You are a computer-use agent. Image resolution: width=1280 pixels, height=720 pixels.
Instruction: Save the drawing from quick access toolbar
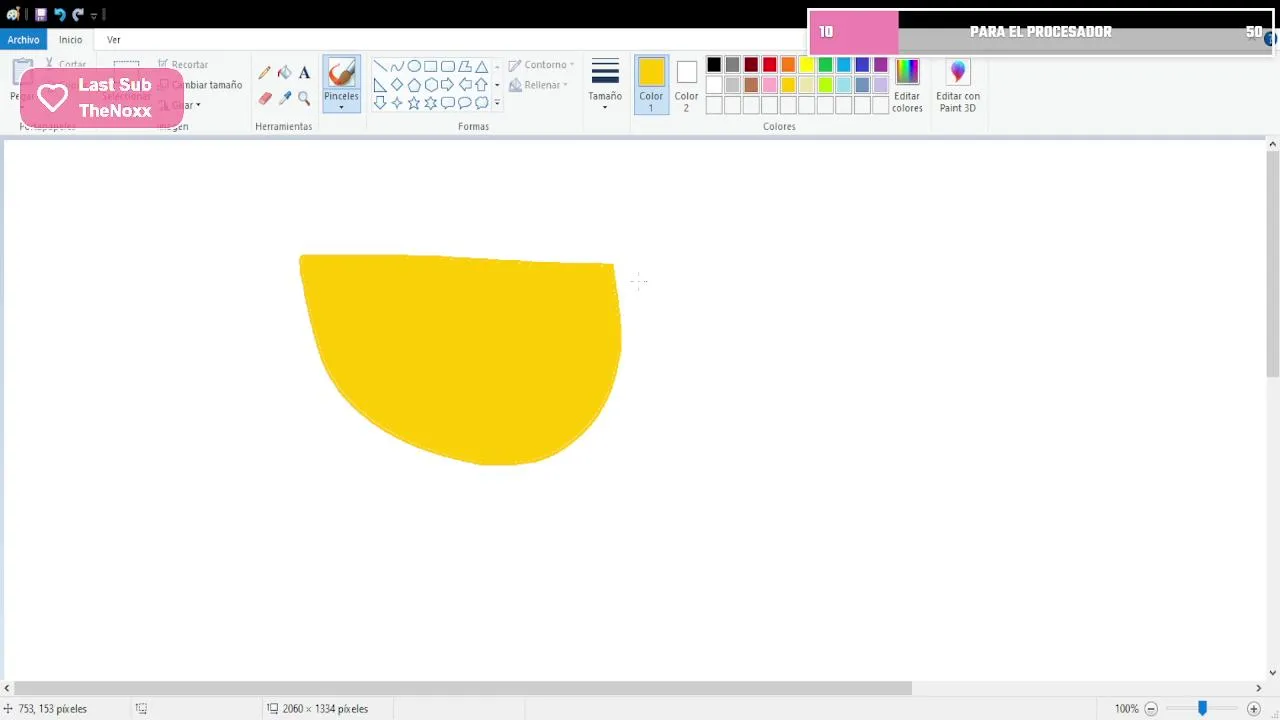pyautogui.click(x=41, y=15)
